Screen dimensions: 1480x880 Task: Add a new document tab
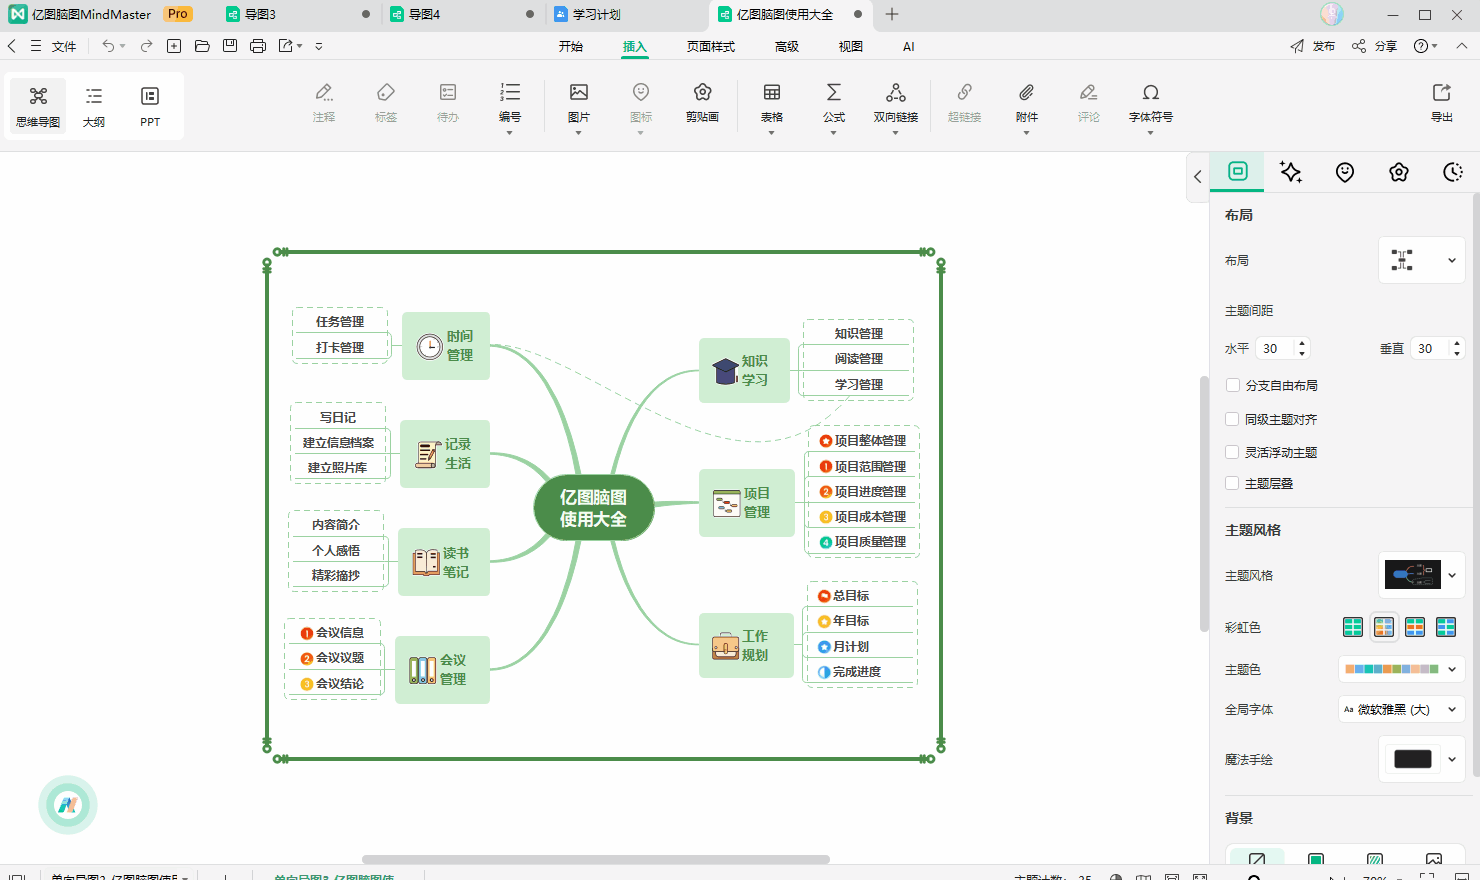coord(892,14)
